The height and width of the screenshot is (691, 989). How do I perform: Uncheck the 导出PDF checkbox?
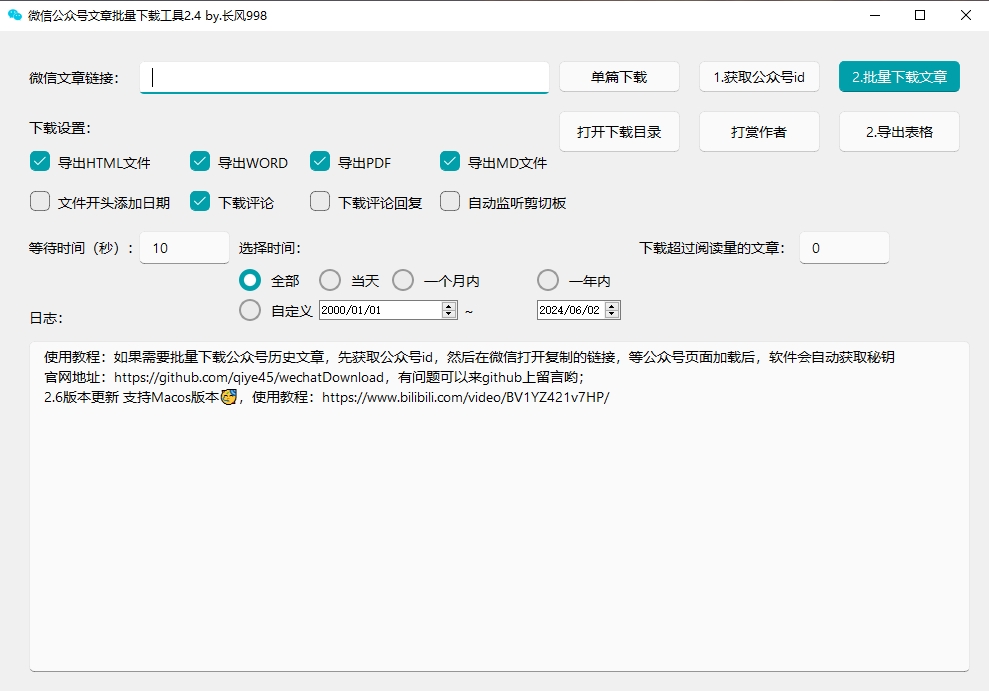tap(320, 161)
